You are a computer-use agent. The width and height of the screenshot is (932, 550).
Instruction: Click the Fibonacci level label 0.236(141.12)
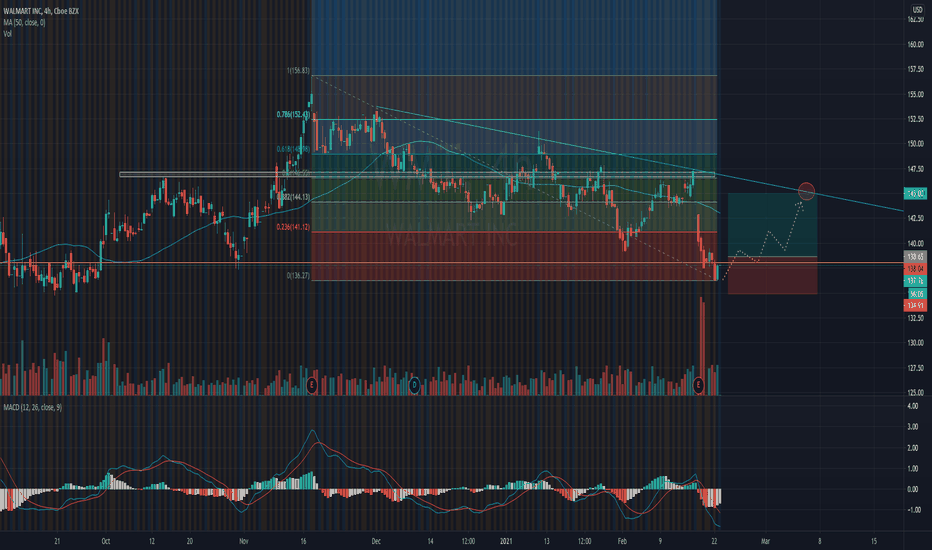[x=293, y=227]
